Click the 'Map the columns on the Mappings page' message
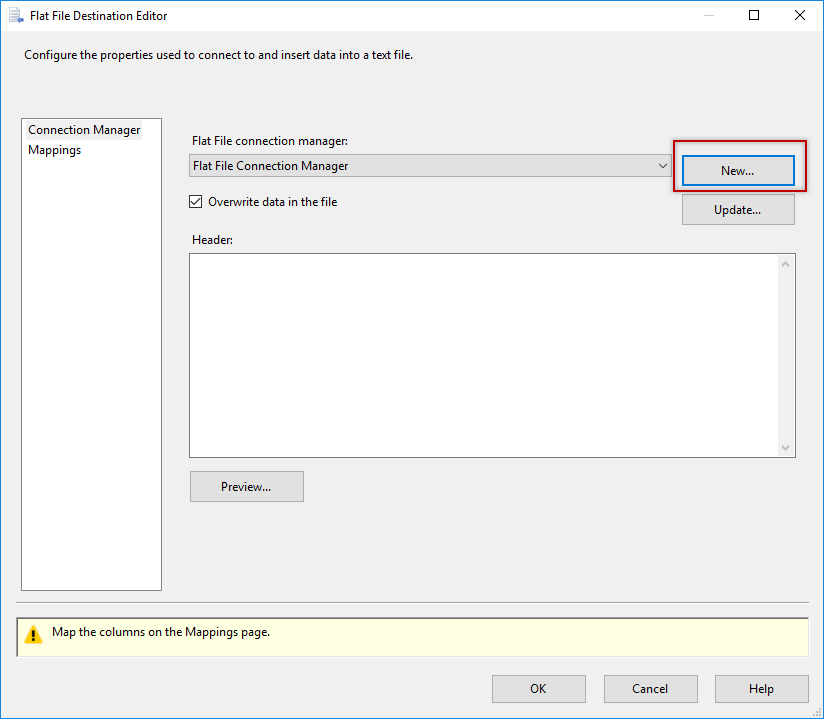This screenshot has width=824, height=719. pos(161,632)
